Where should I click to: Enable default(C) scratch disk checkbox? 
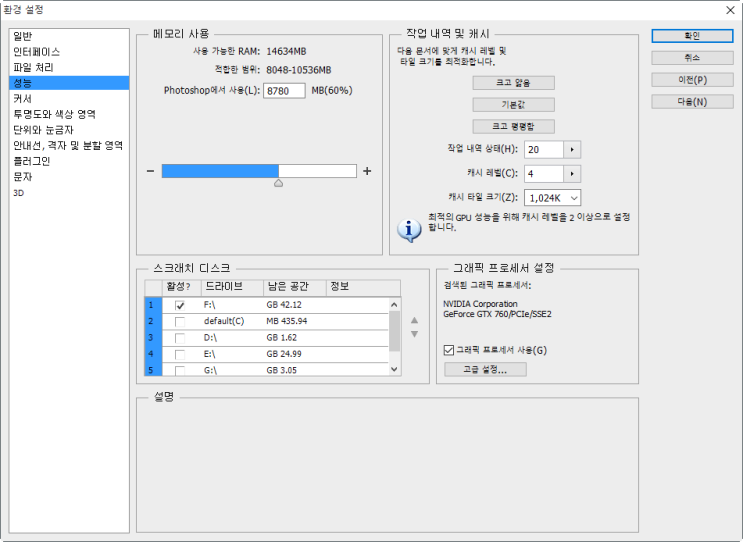pyautogui.click(x=180, y=322)
